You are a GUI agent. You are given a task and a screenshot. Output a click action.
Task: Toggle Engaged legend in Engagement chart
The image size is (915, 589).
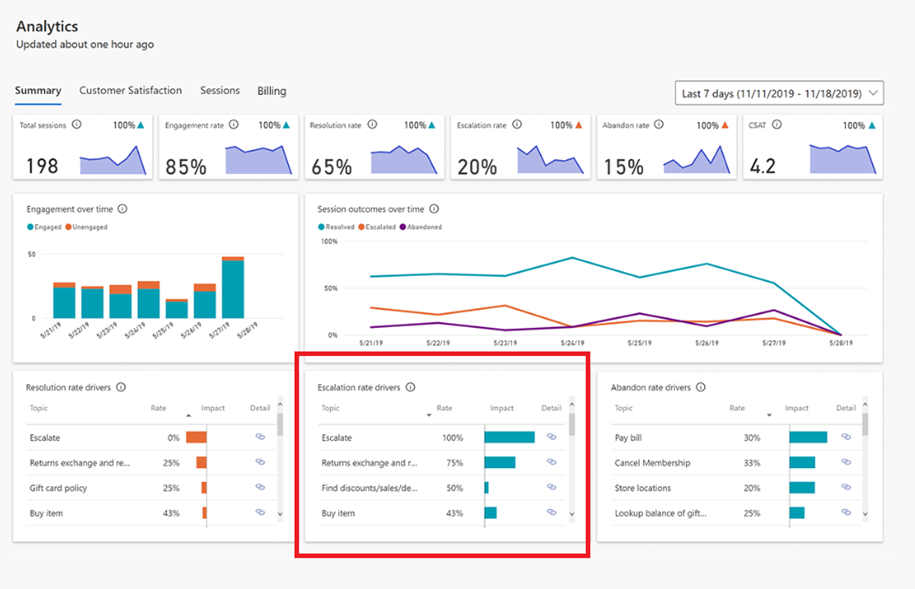point(44,227)
